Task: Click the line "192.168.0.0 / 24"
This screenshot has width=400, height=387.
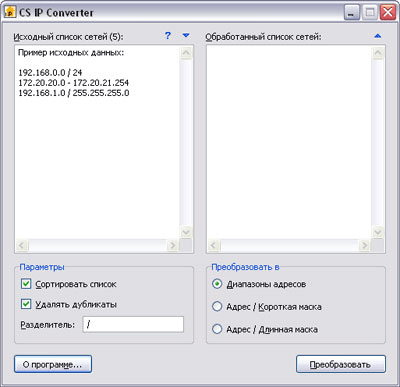Action: [x=50, y=73]
